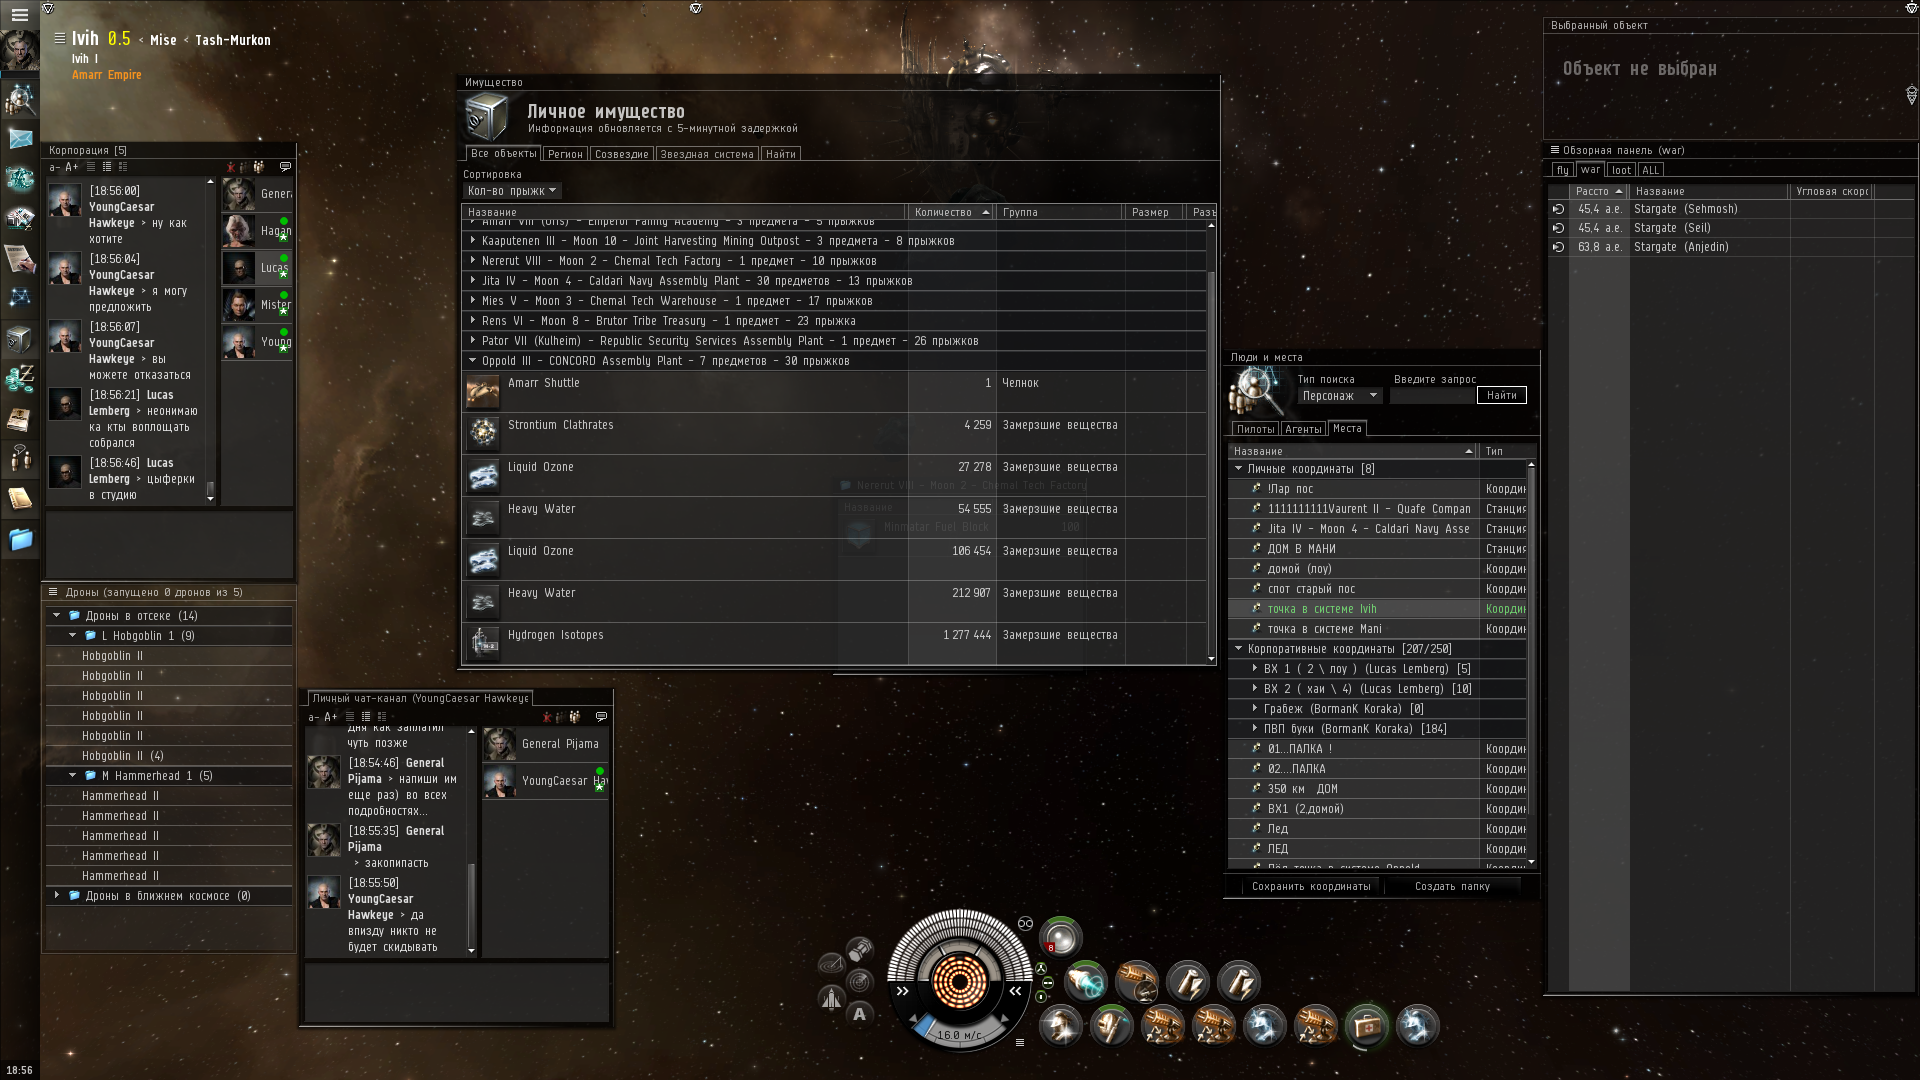This screenshot has width=1920, height=1080.
Task: Open the character sheet portrait in Neocom
Action: coord(19,50)
